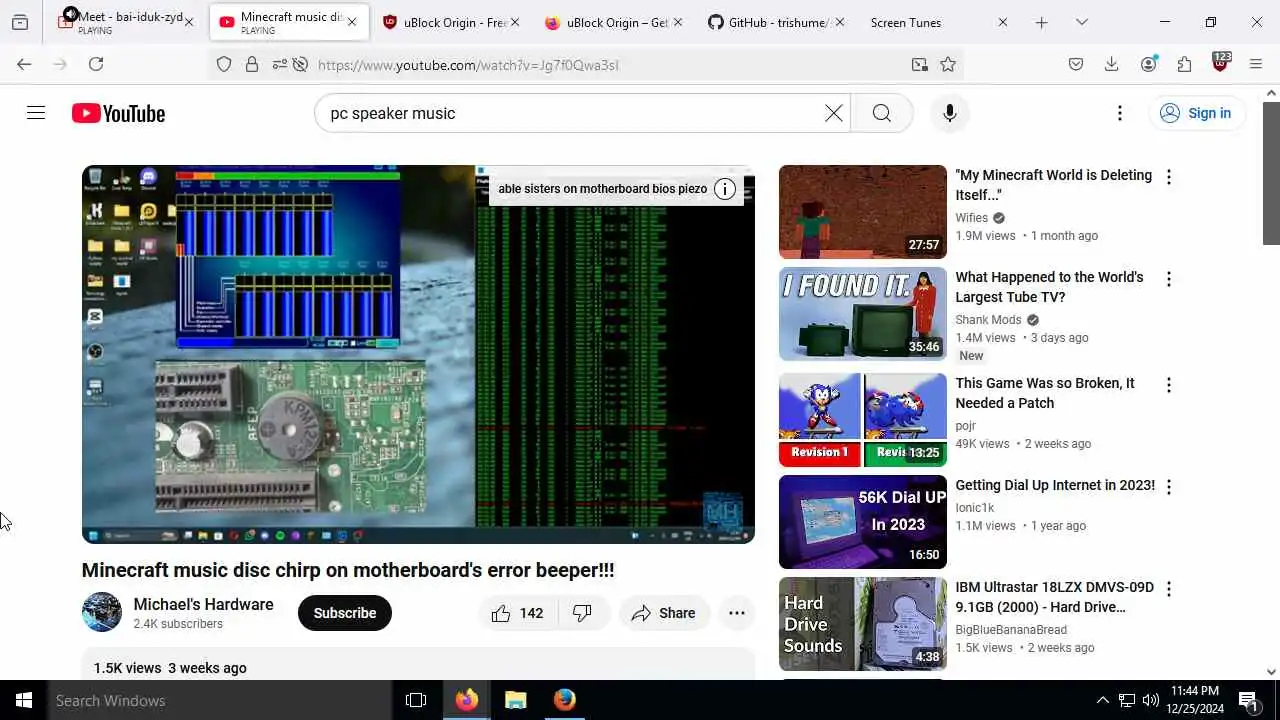Open the Windows Start menu

24,700
